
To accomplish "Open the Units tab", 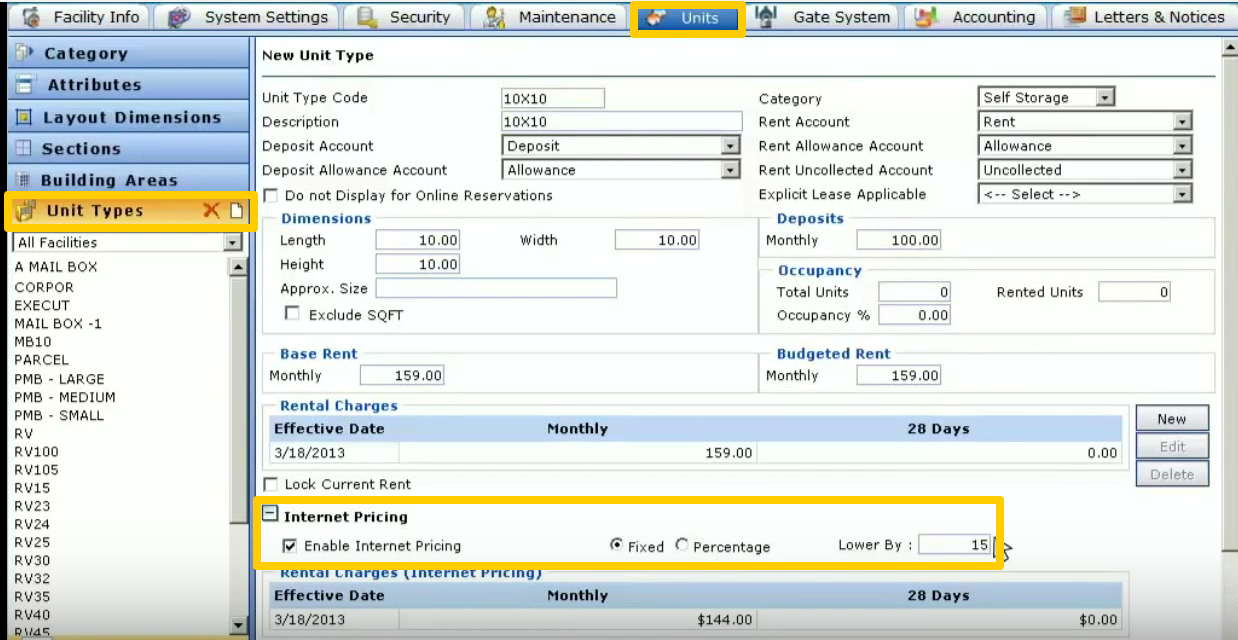I will (x=687, y=18).
